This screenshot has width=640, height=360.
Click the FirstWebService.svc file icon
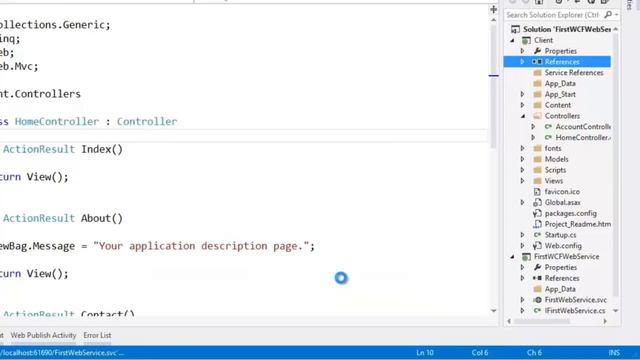click(537, 300)
